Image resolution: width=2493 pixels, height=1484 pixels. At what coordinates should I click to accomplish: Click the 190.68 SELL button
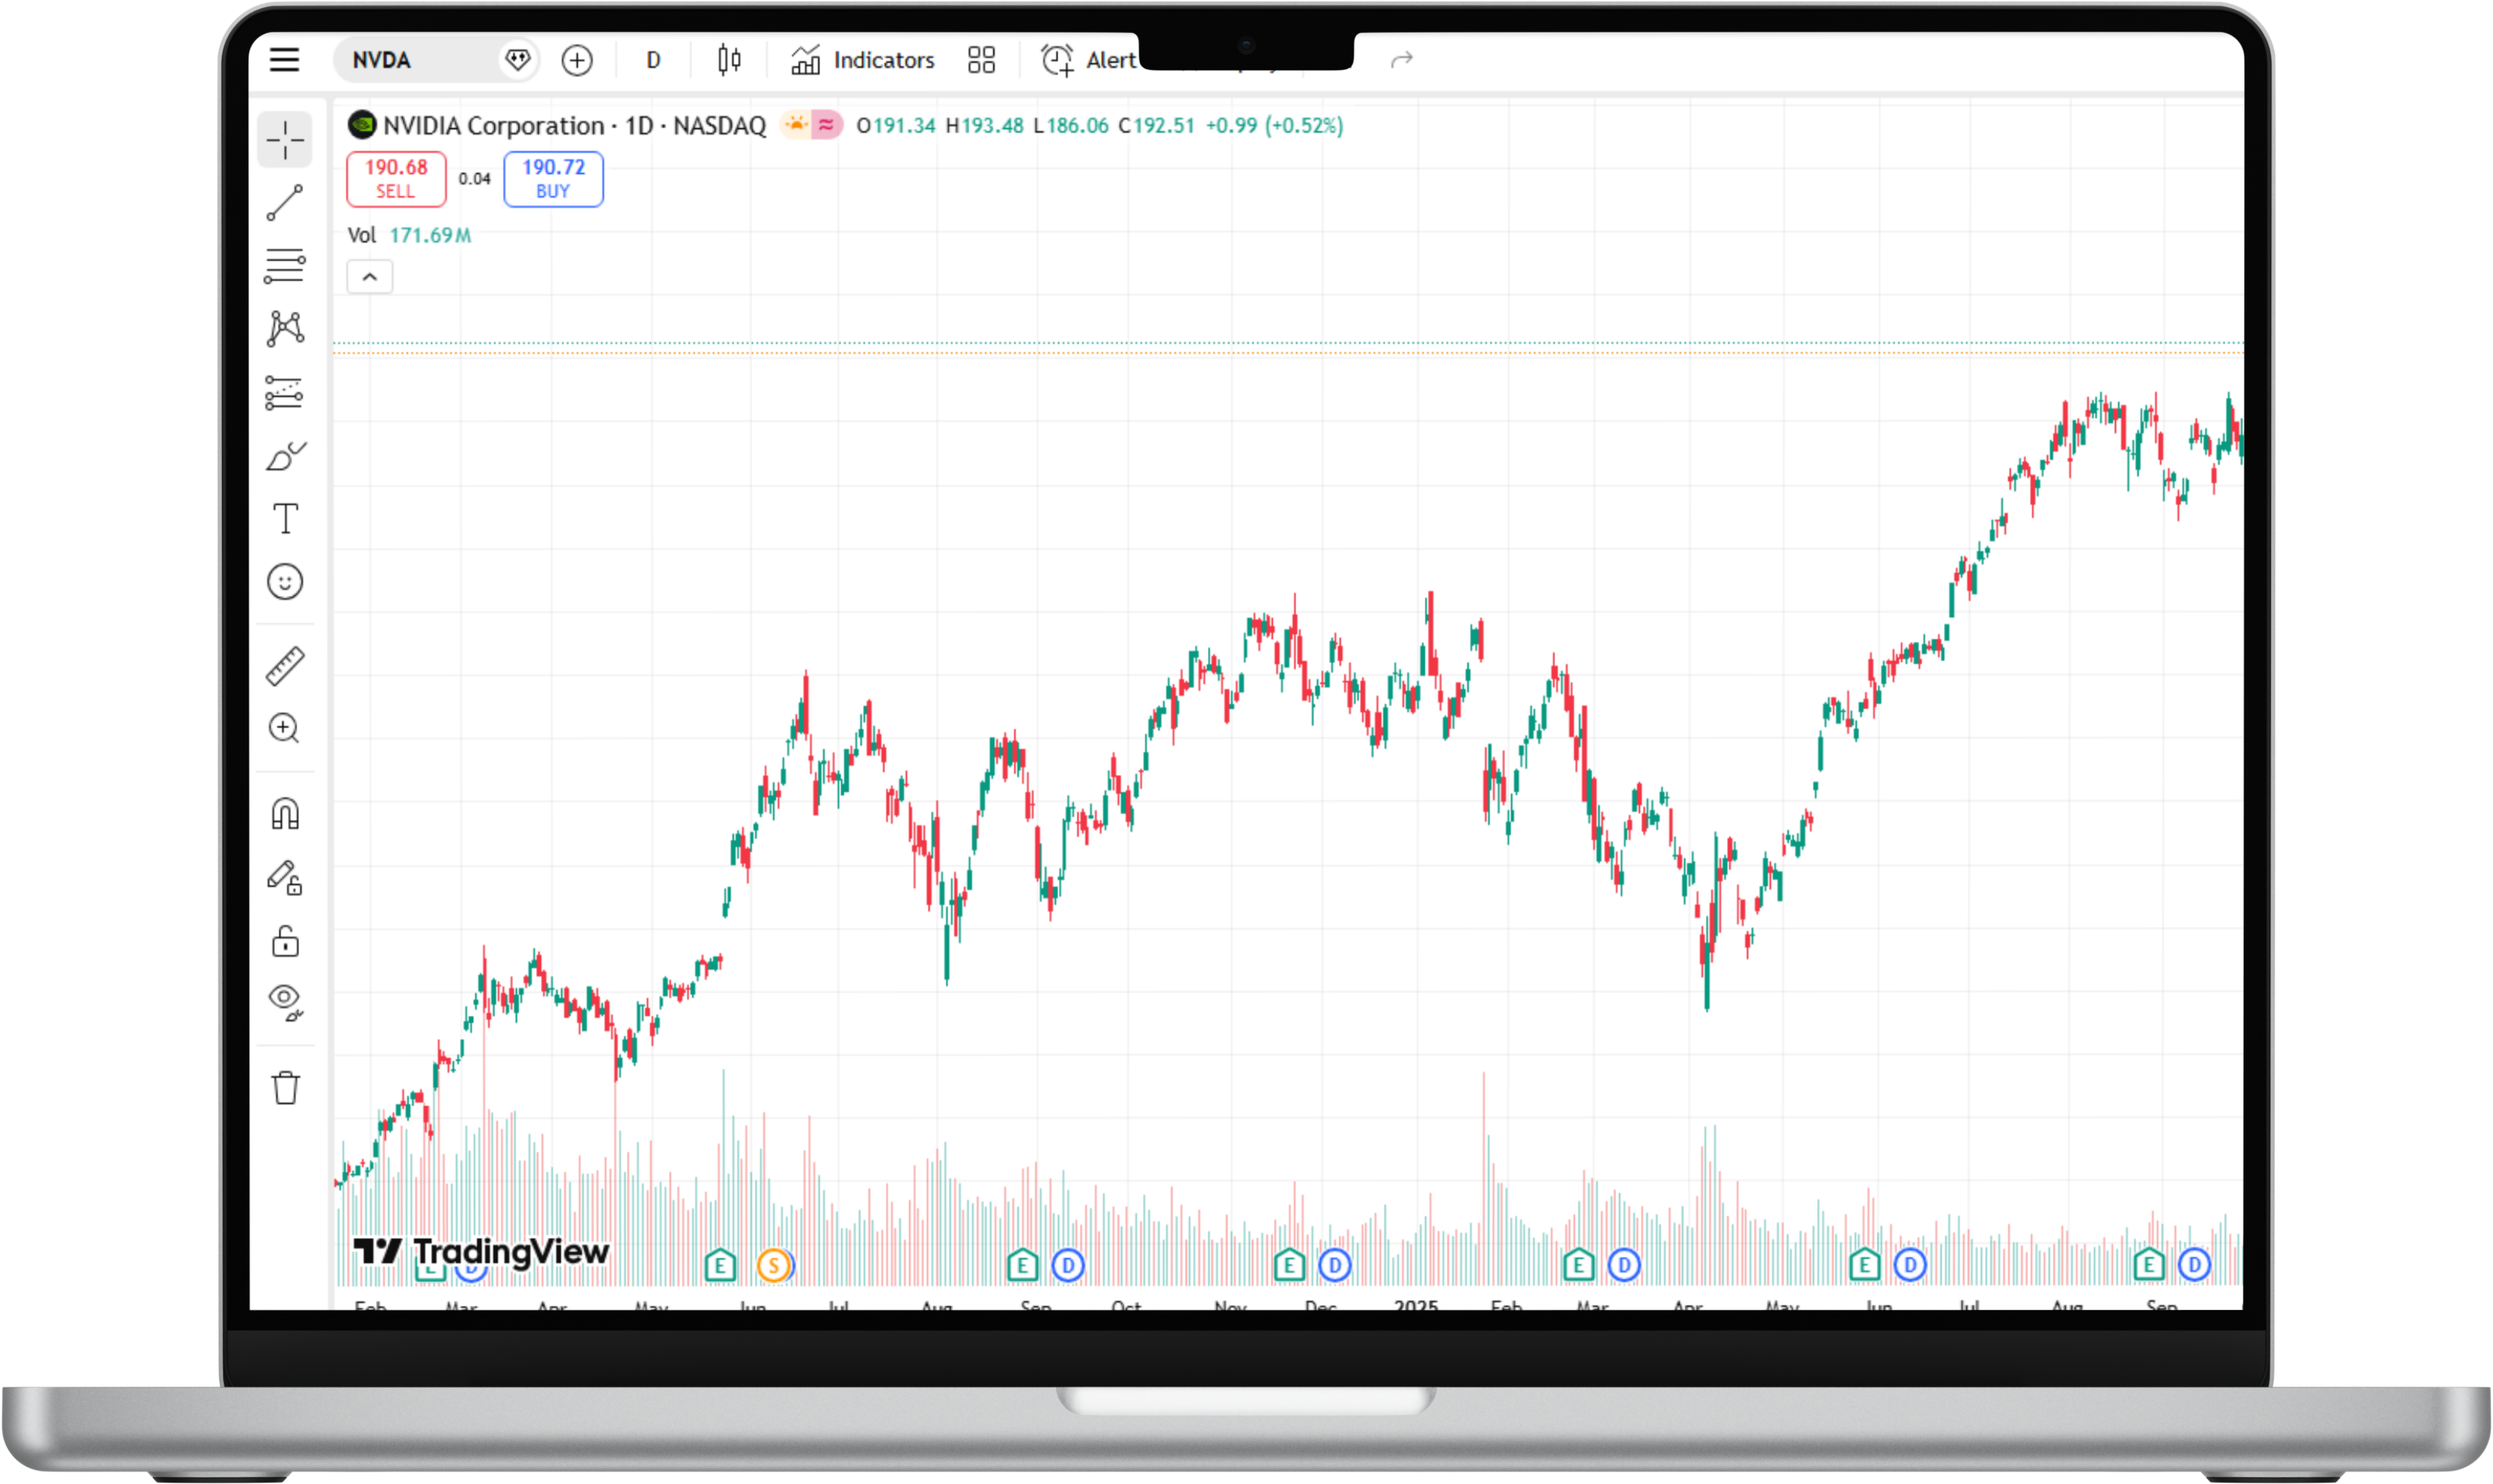pyautogui.click(x=396, y=179)
